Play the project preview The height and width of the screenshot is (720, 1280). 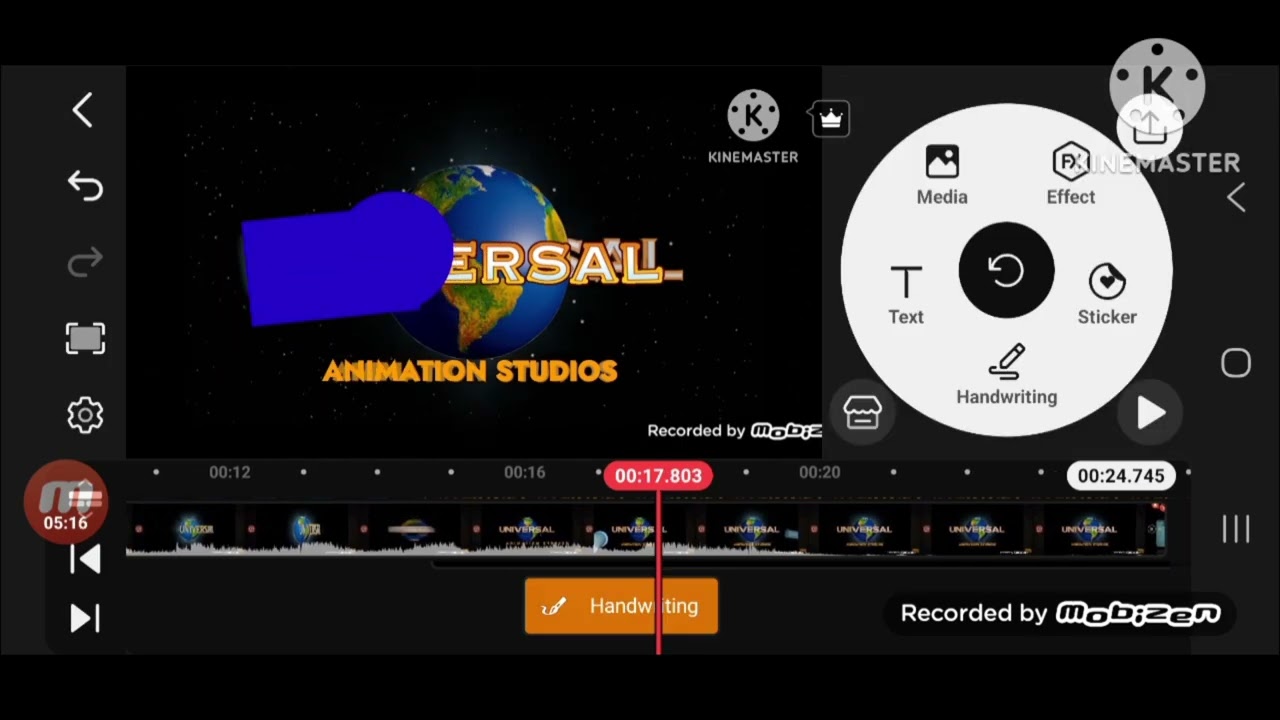(1151, 413)
